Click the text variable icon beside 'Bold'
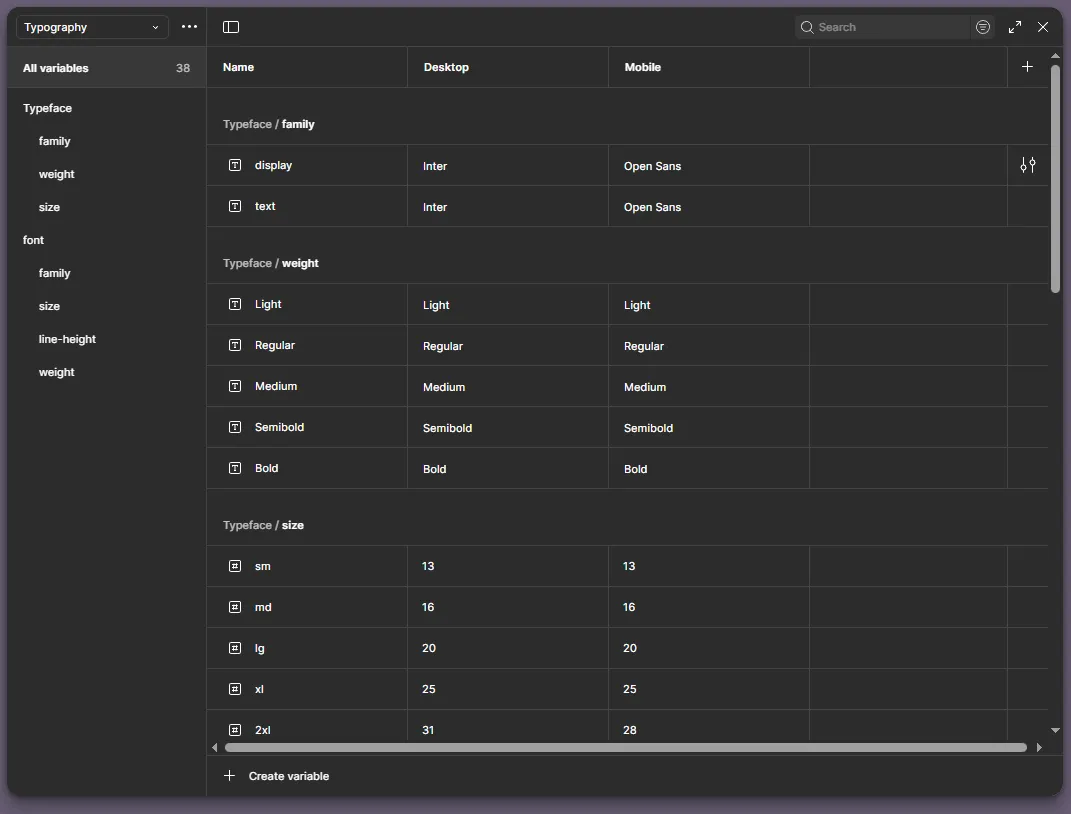 coord(235,468)
